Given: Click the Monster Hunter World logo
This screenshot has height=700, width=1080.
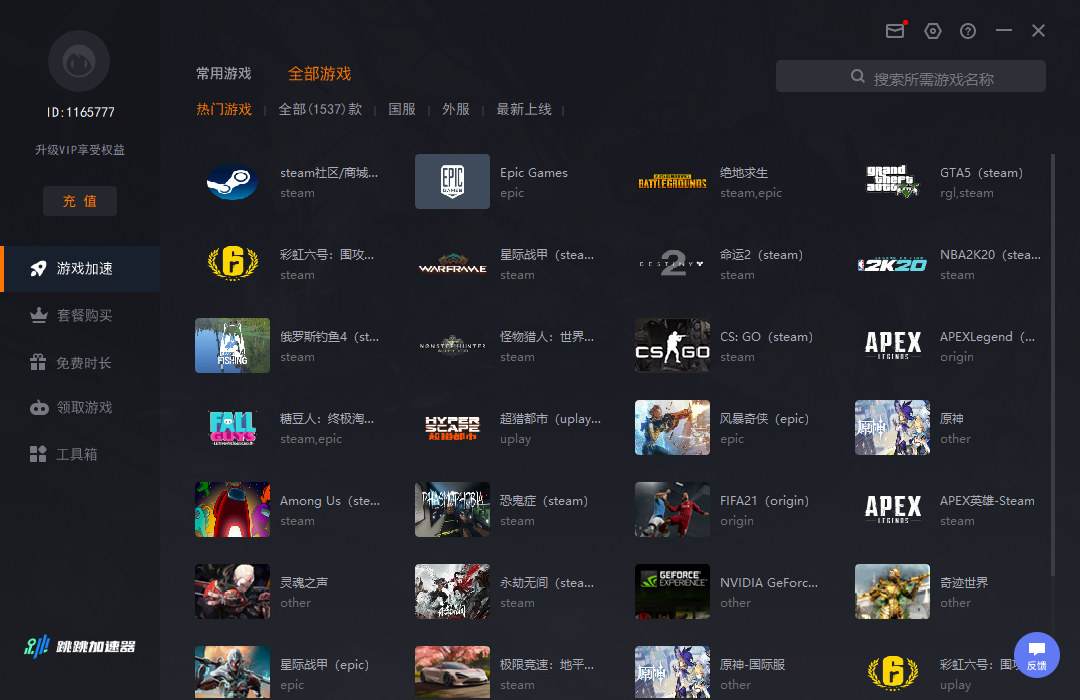Looking at the screenshot, I should coord(453,345).
